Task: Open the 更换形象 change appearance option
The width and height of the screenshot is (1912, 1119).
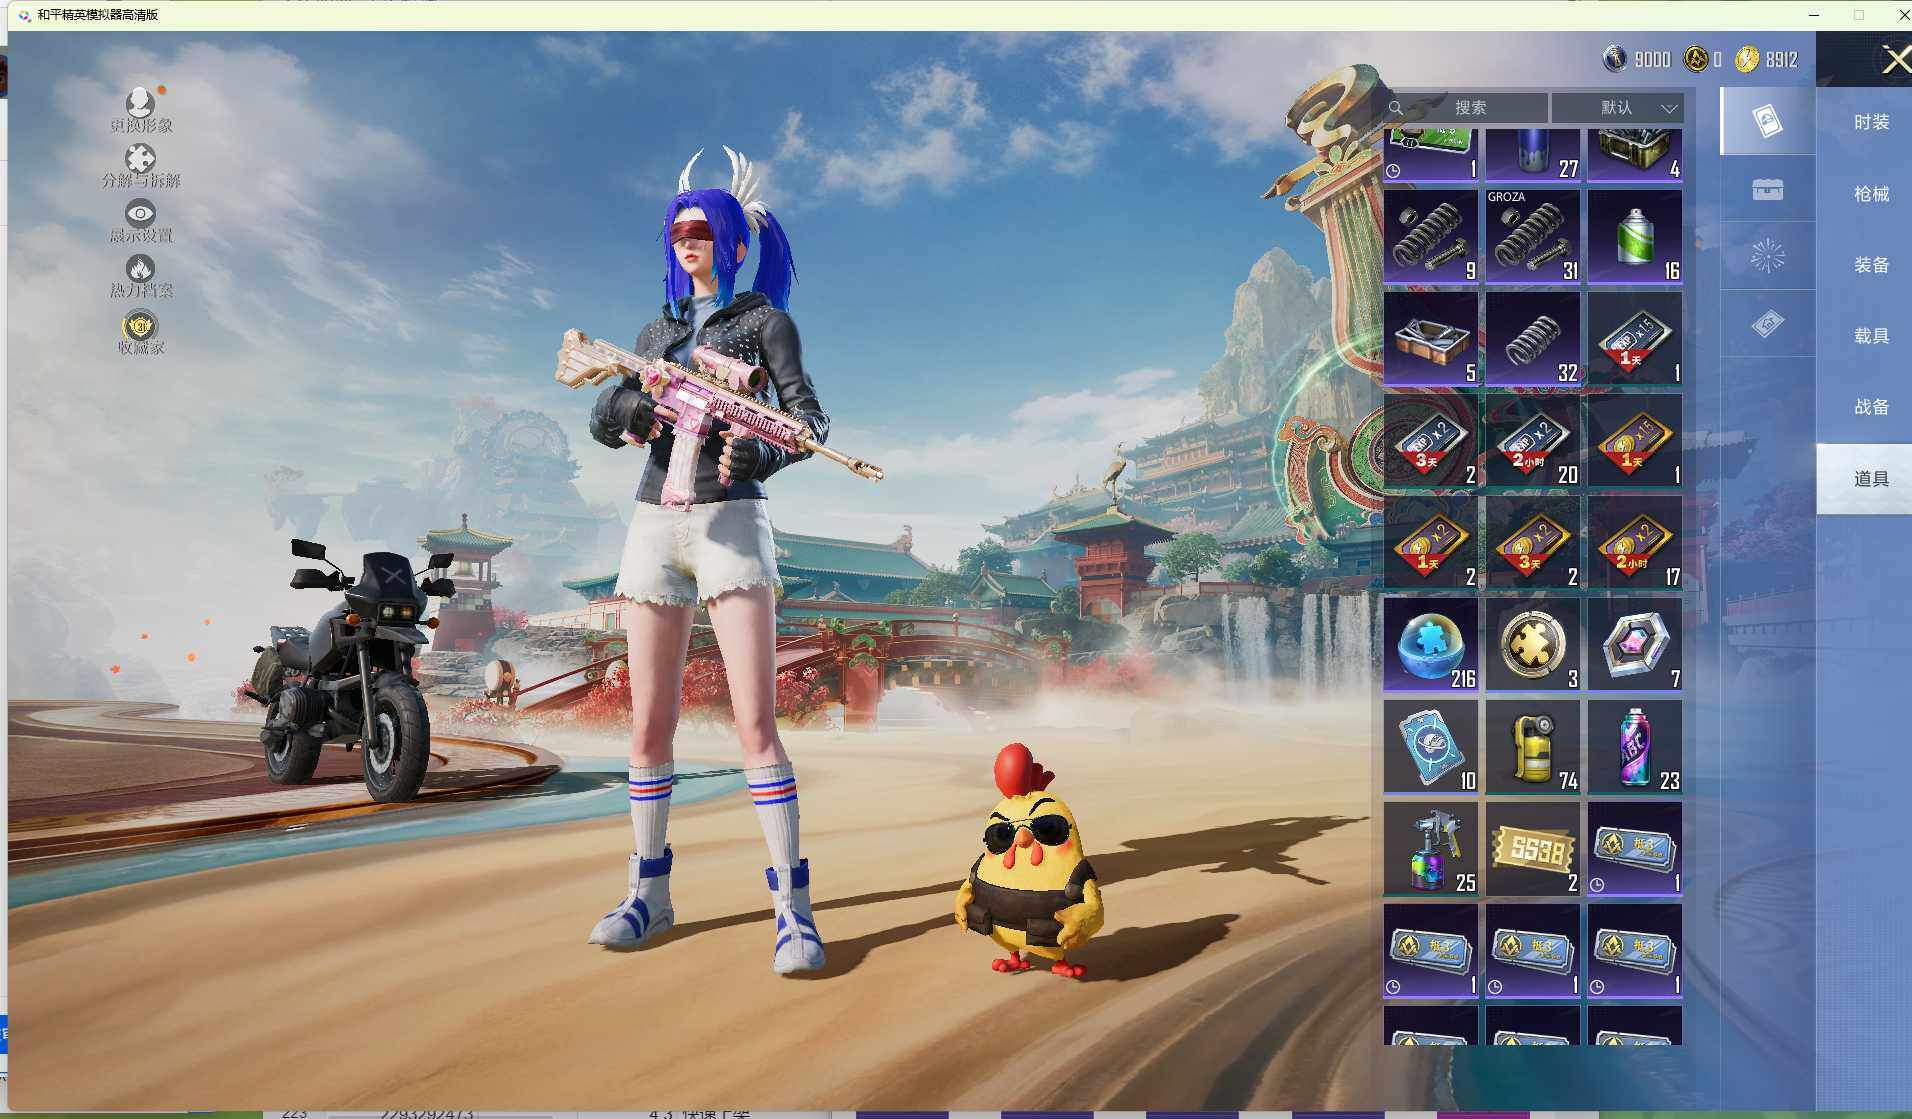Action: [x=140, y=110]
